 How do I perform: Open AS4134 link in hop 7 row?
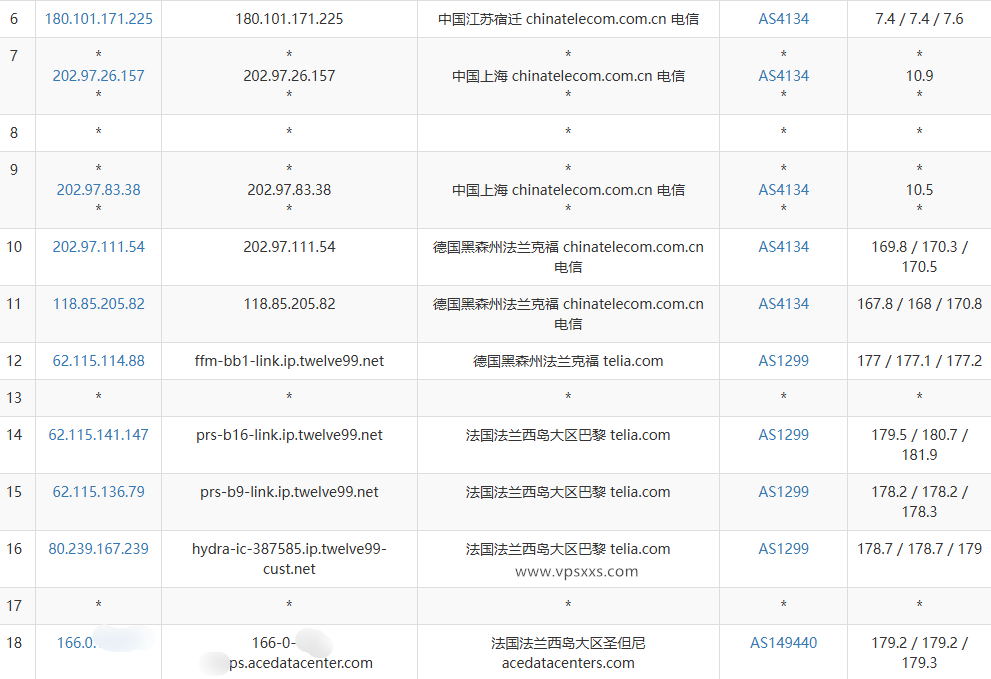[784, 76]
